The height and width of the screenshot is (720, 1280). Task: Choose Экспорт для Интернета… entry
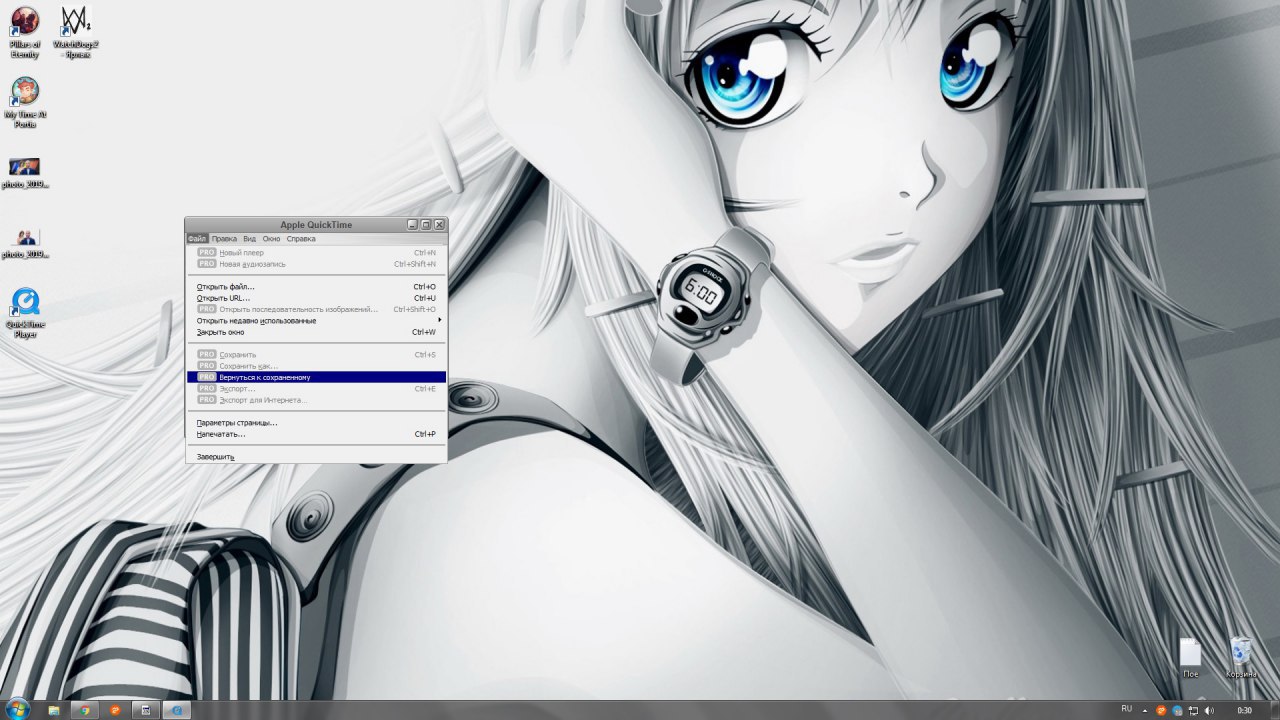point(316,400)
